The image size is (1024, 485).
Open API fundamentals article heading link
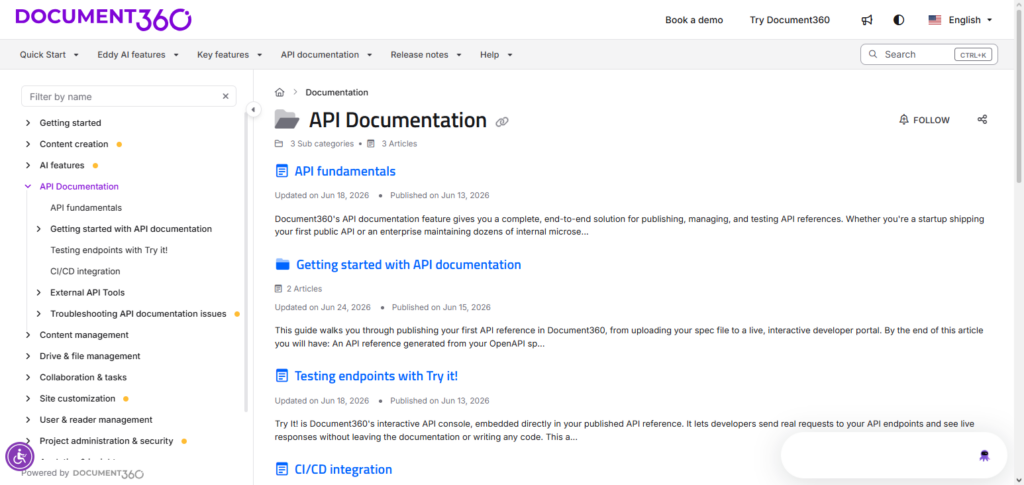(345, 172)
